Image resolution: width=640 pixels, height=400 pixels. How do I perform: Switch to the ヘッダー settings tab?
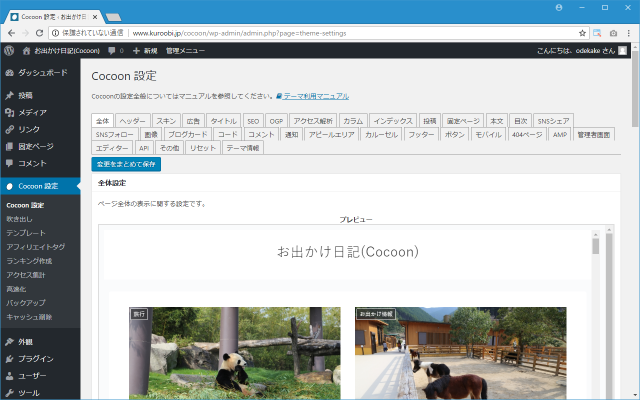133,121
